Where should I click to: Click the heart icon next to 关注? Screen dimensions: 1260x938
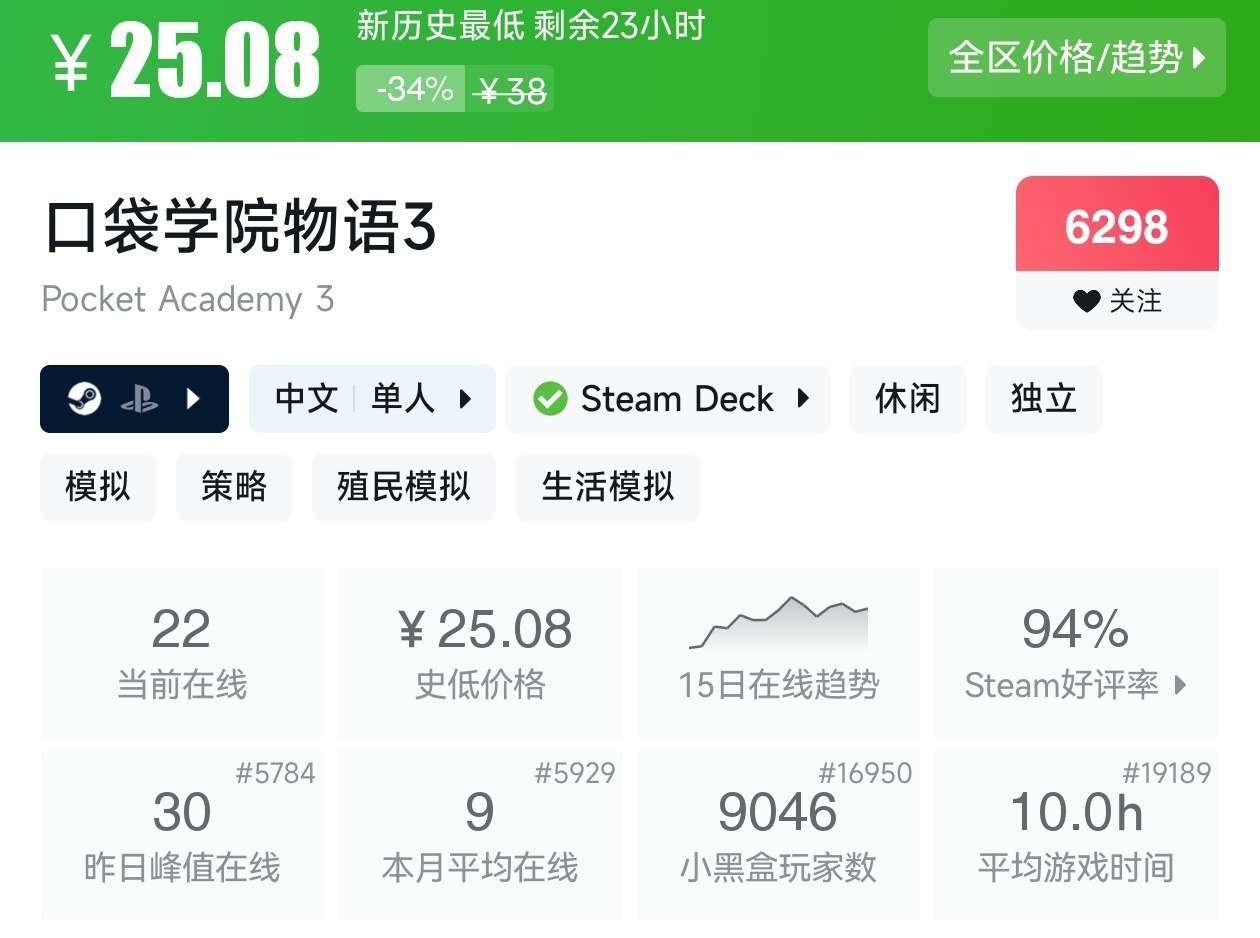coord(1086,300)
